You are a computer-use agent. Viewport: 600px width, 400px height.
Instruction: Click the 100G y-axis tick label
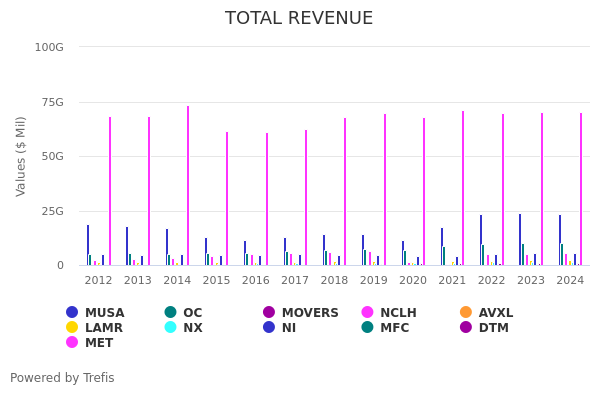point(49,47)
